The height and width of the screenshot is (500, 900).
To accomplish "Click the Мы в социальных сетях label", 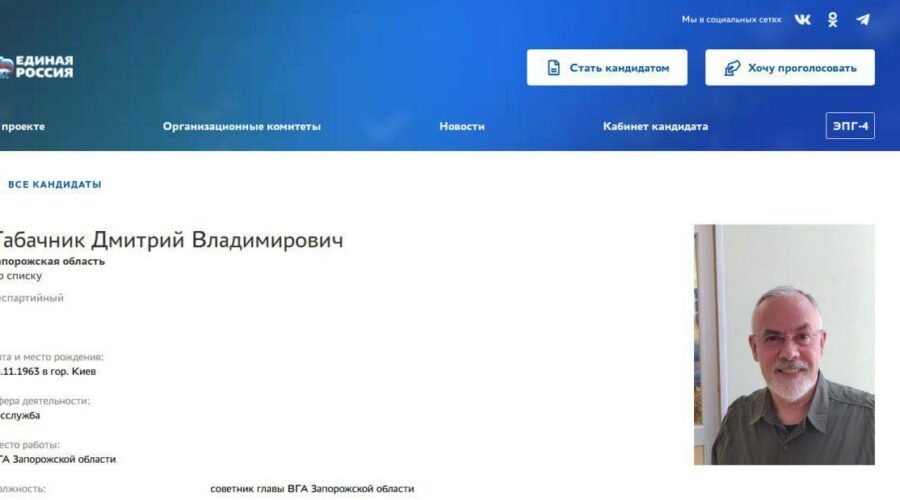I will pyautogui.click(x=731, y=20).
